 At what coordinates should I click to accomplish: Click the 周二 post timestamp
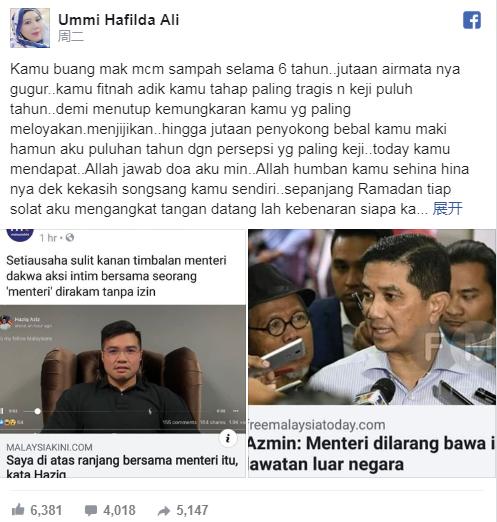point(70,36)
